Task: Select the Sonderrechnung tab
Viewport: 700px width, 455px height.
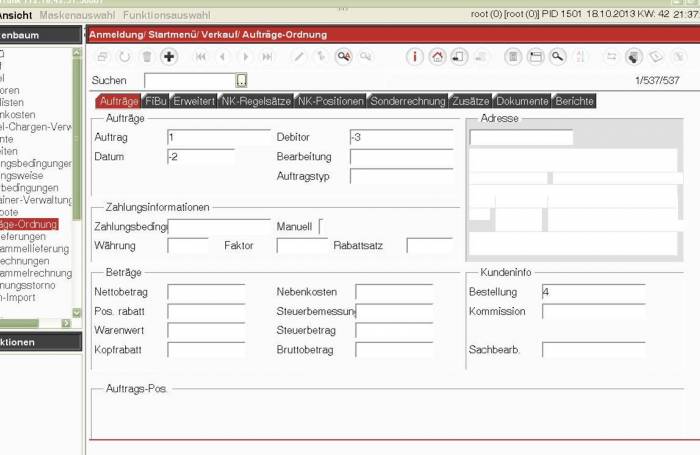Action: (408, 101)
